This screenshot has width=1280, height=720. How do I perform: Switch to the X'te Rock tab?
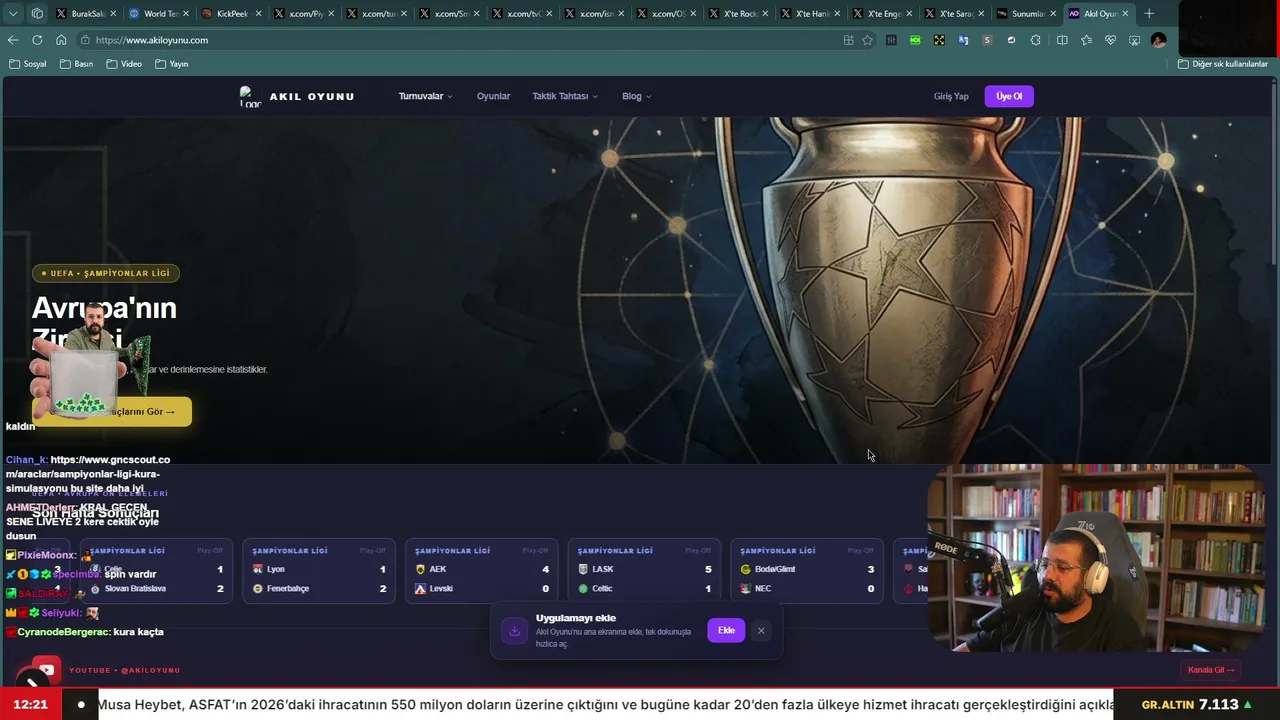[739, 14]
